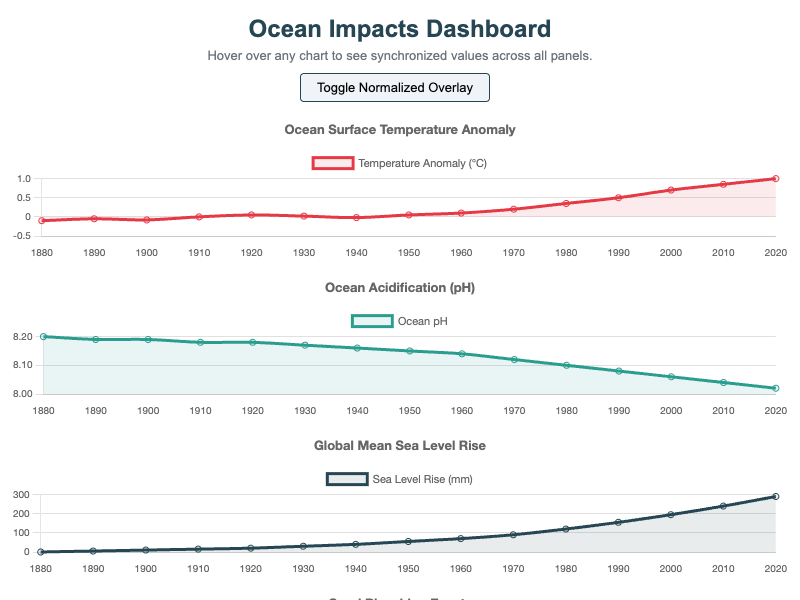Toggle the Sea Level Rise legend swatch

point(346,479)
